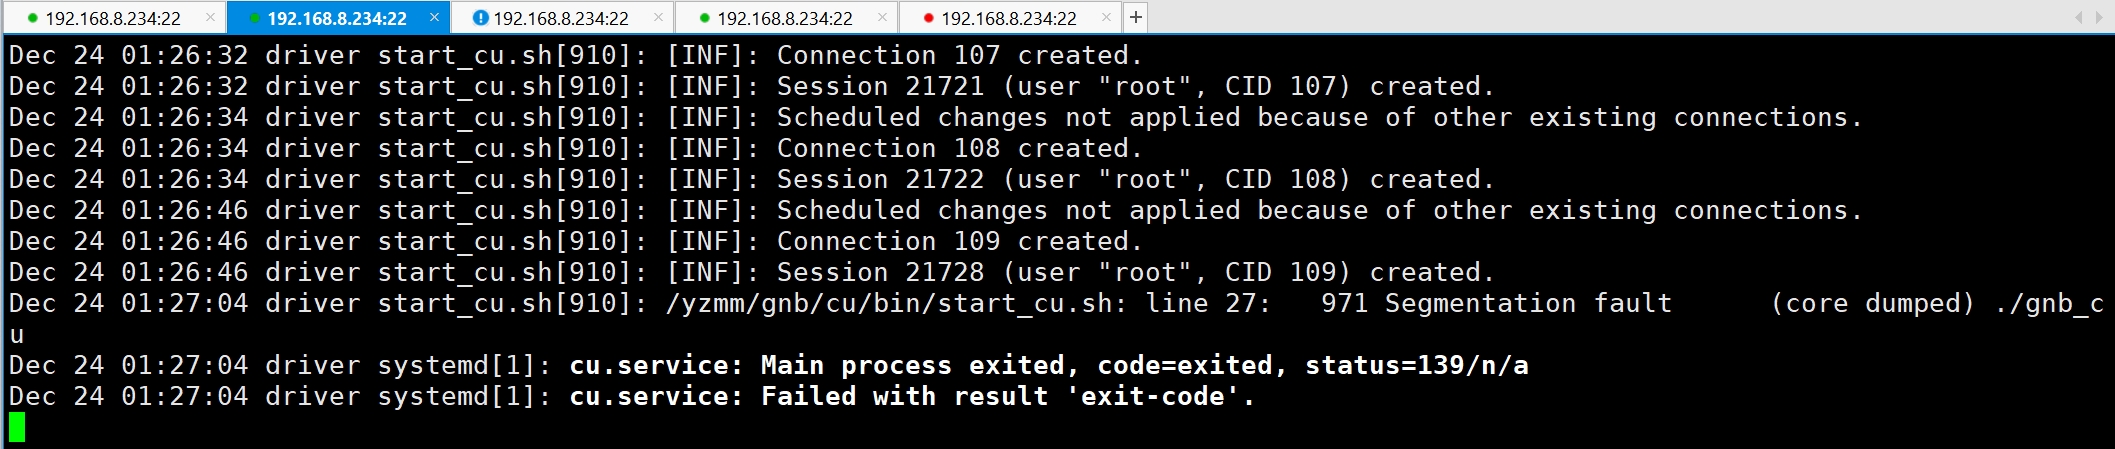Screen dimensions: 2115x449
Task: Switch to the fourth 192.168.8.234:22 session tab
Action: 785,18
